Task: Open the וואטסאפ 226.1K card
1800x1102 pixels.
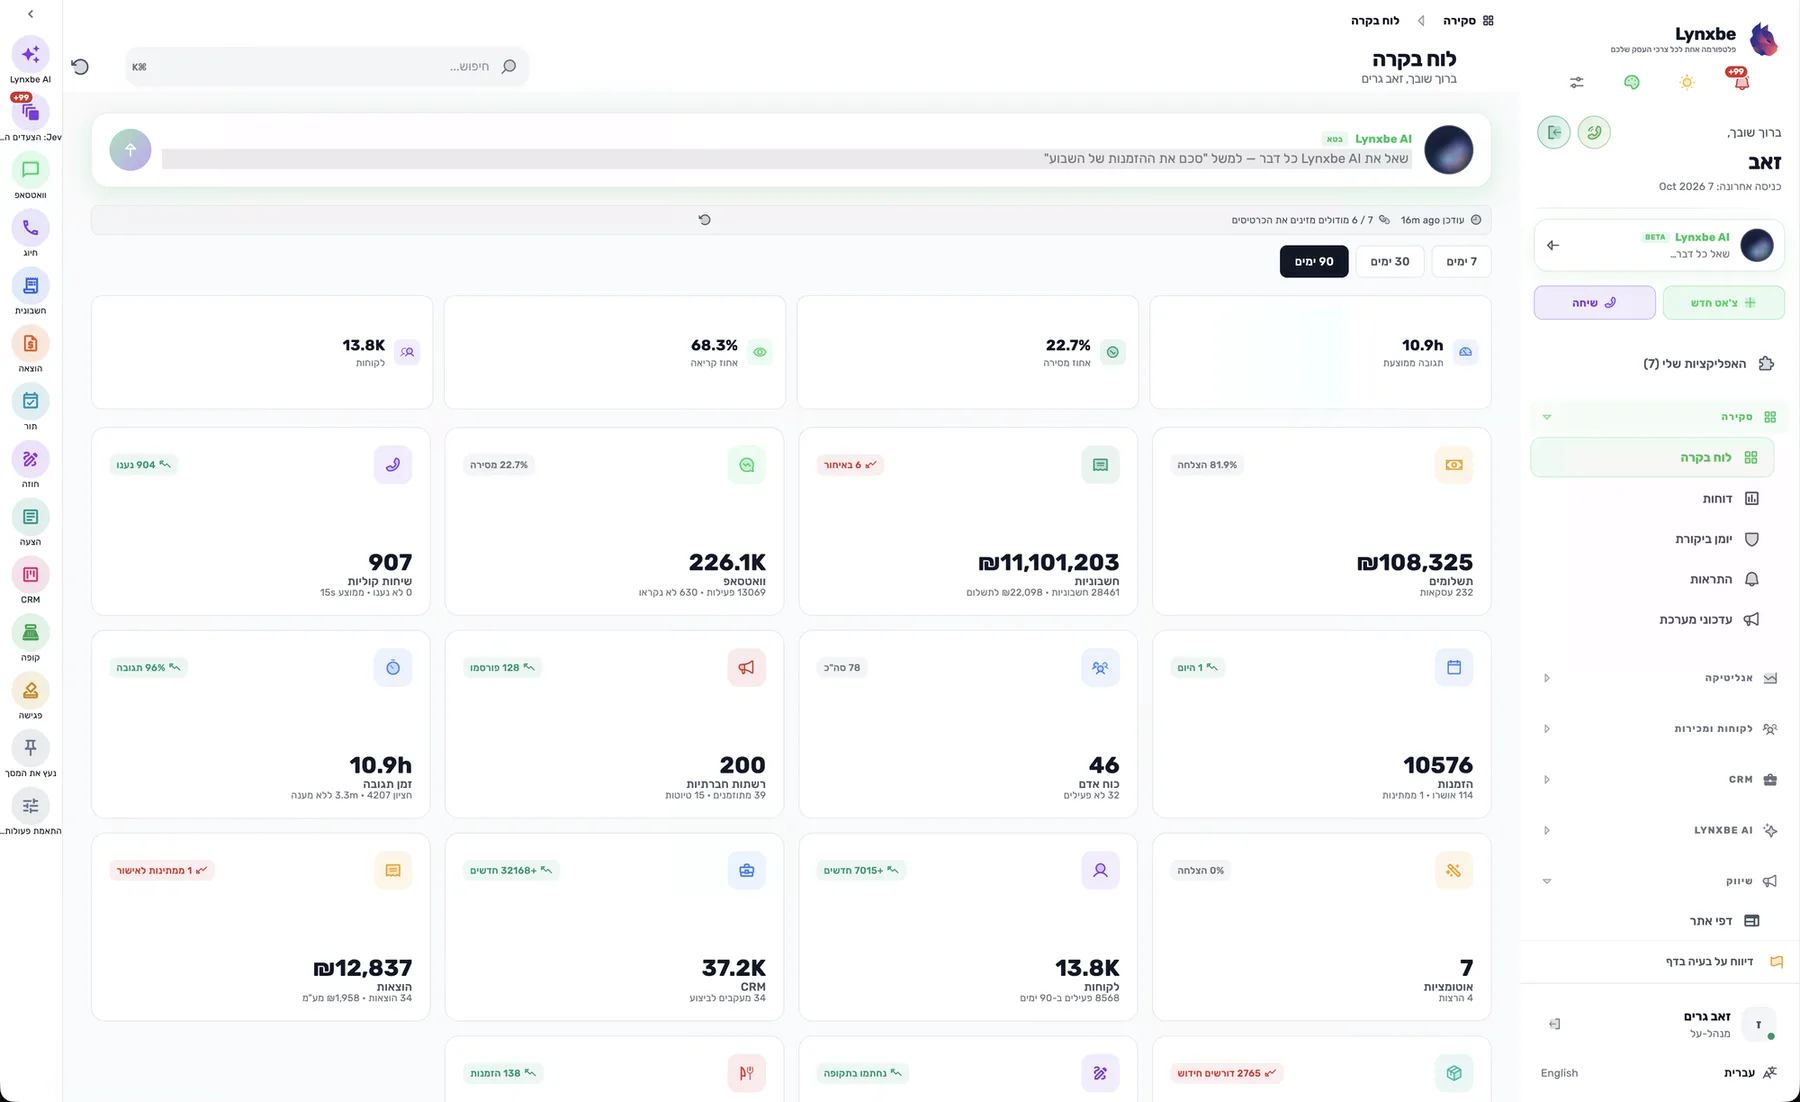Action: coord(614,521)
